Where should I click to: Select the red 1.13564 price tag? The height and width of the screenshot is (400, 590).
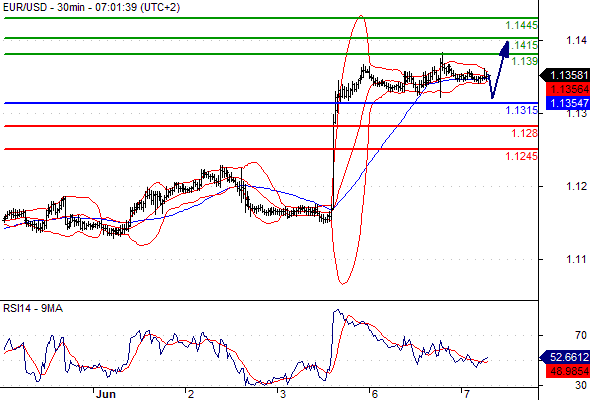click(568, 89)
